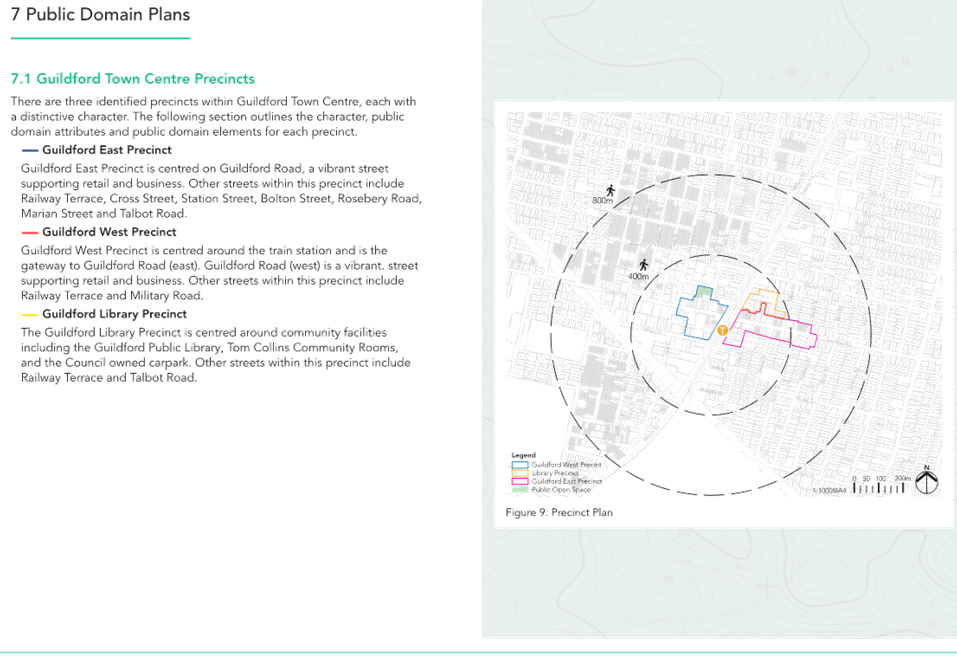Click the line starting 'Guildford East Precinct is centred'
The height and width of the screenshot is (661, 957).
coord(204,168)
